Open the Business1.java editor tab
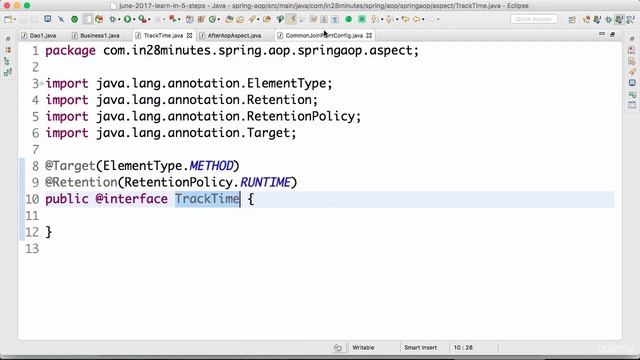This screenshot has height=360, width=640. (96, 36)
